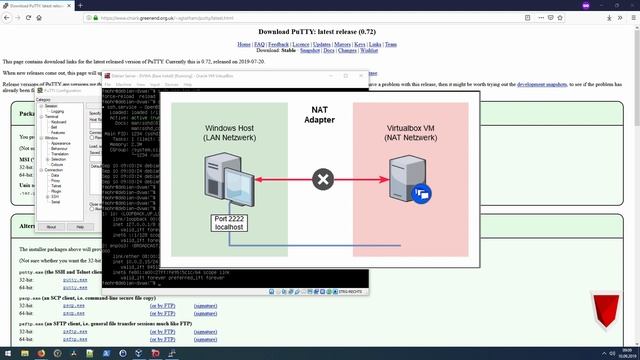Download 32-bit putty.exe

75,280
